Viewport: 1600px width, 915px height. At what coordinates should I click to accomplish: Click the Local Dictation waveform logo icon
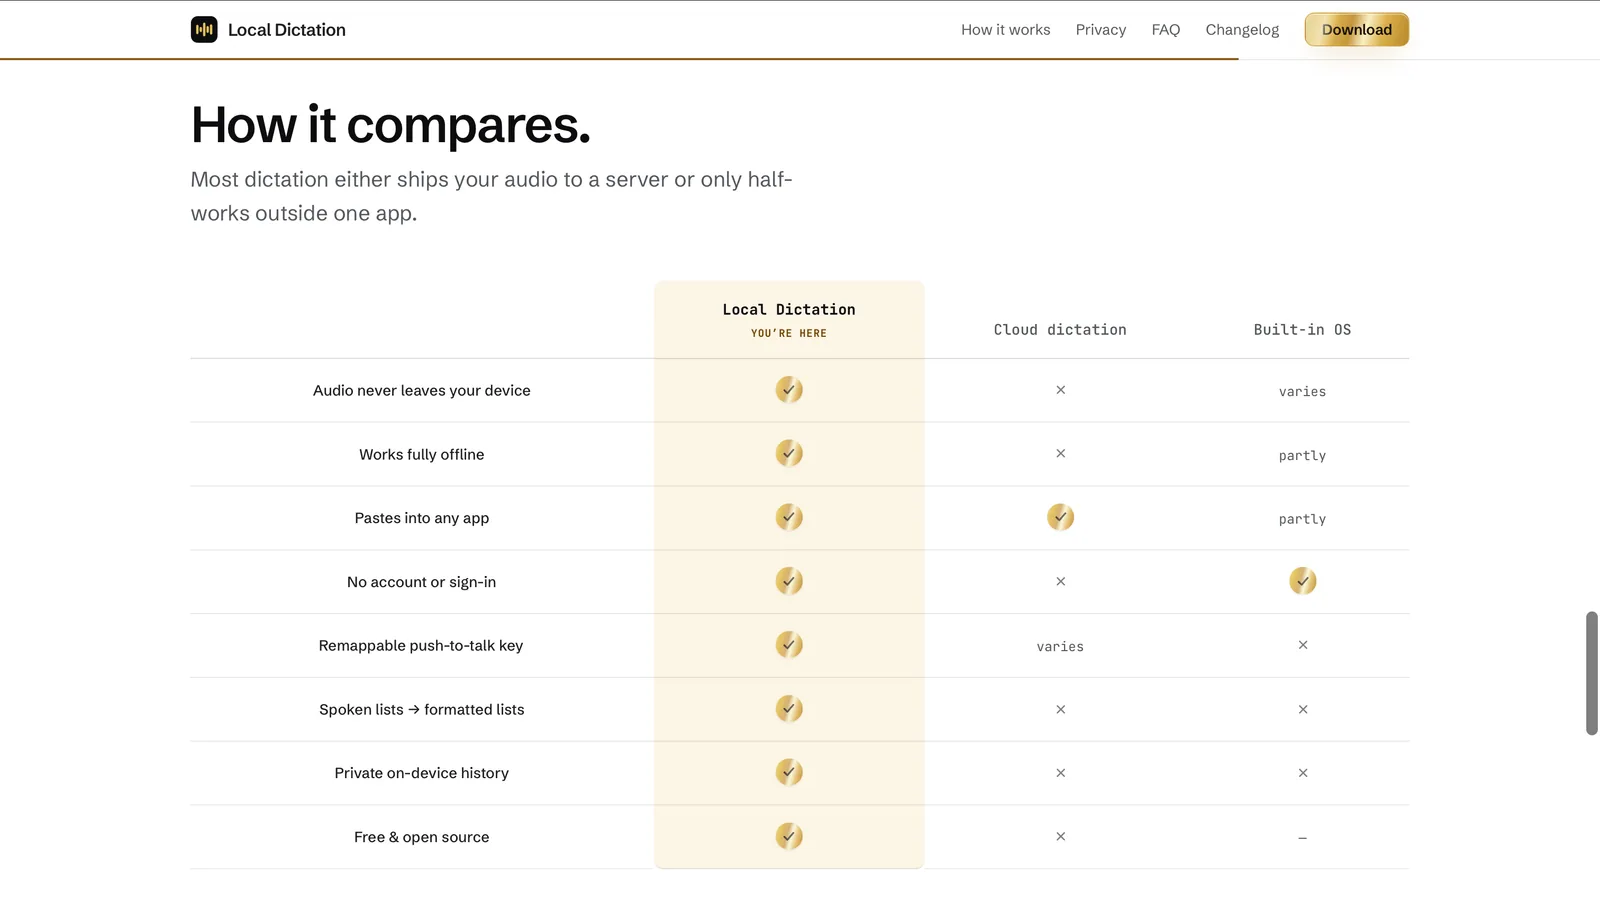204,30
